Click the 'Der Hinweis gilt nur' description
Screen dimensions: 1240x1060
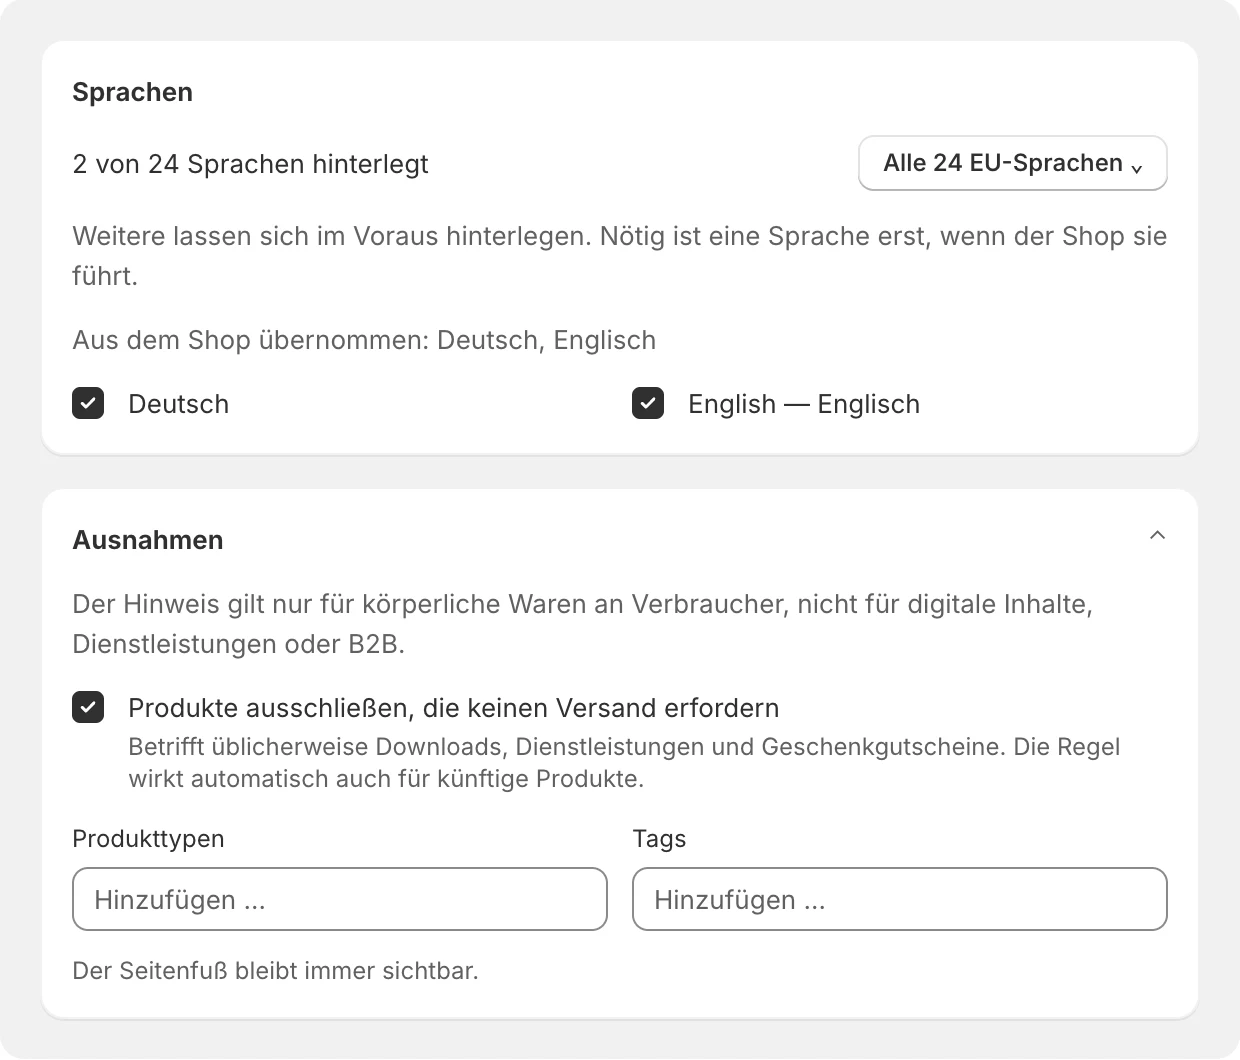[582, 624]
